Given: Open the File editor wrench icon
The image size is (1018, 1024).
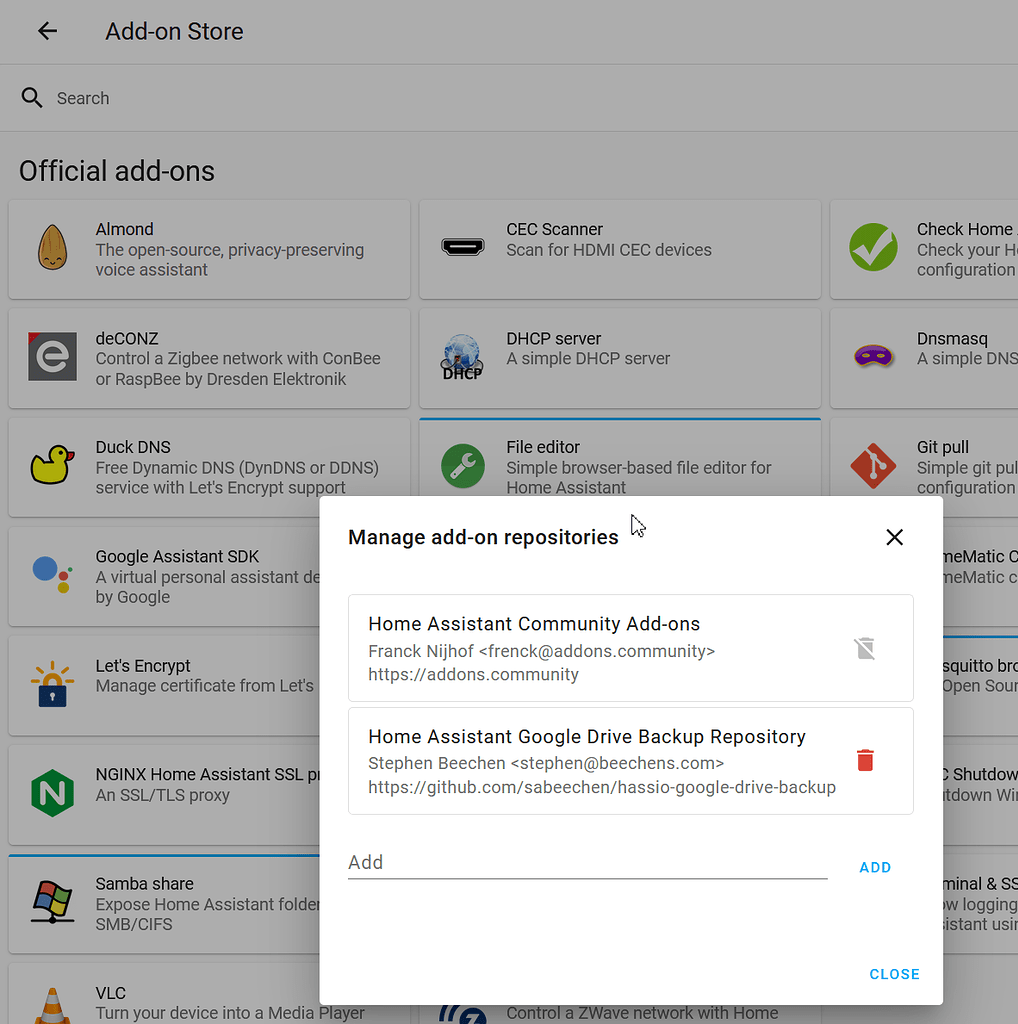Looking at the screenshot, I should 462,466.
